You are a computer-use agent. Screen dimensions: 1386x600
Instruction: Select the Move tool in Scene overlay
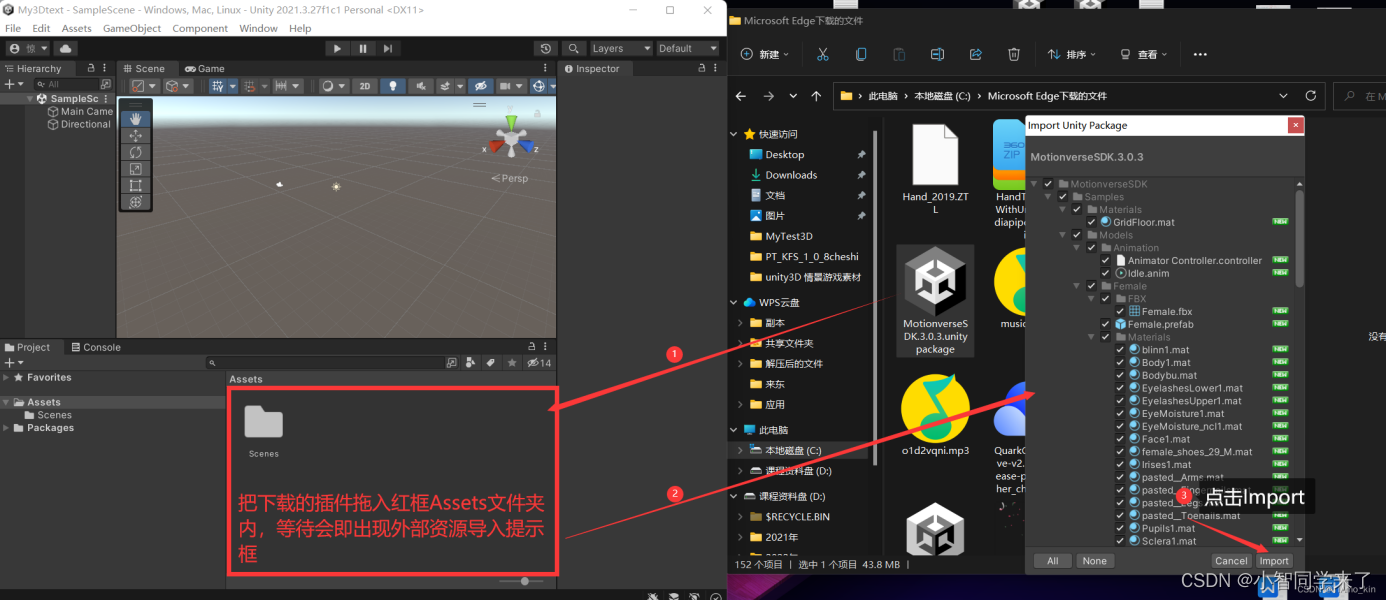[x=136, y=135]
